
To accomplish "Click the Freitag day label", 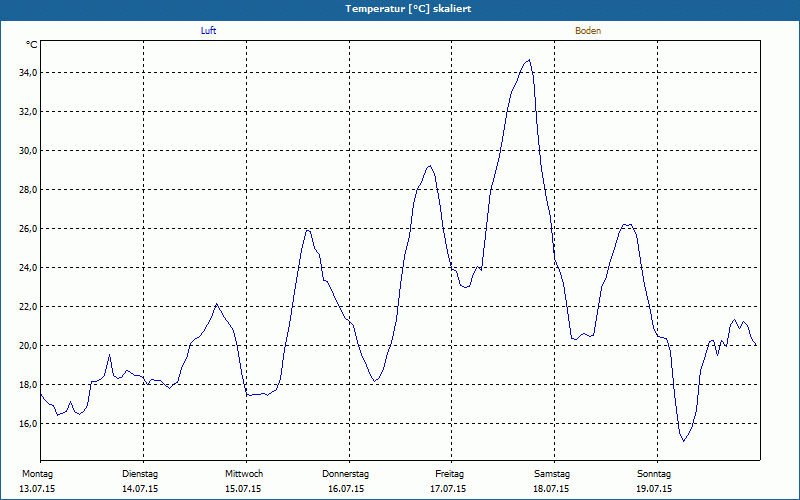I will pyautogui.click(x=449, y=474).
